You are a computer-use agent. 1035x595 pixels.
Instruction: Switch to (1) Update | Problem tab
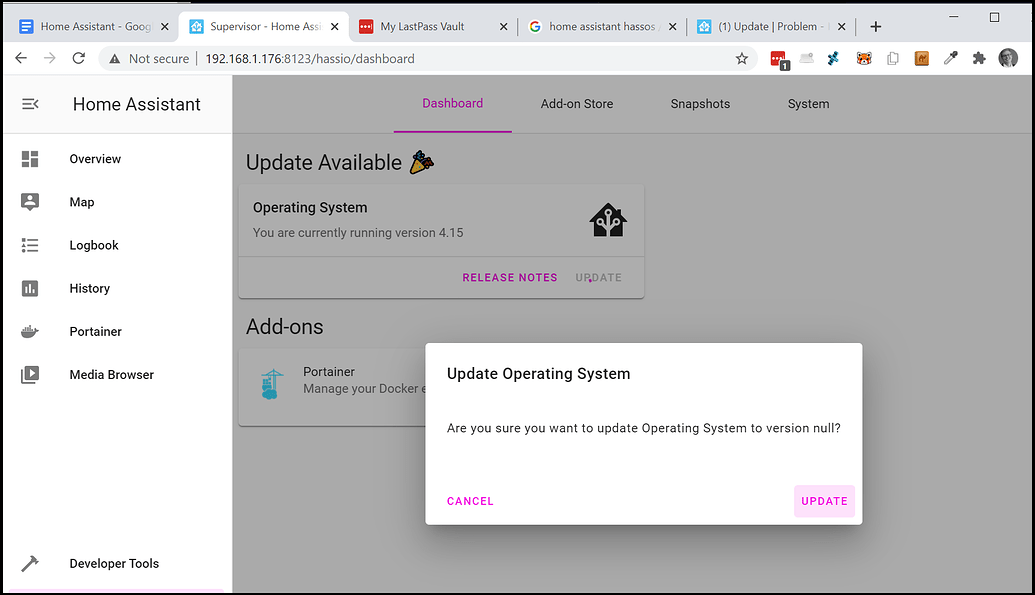772,26
